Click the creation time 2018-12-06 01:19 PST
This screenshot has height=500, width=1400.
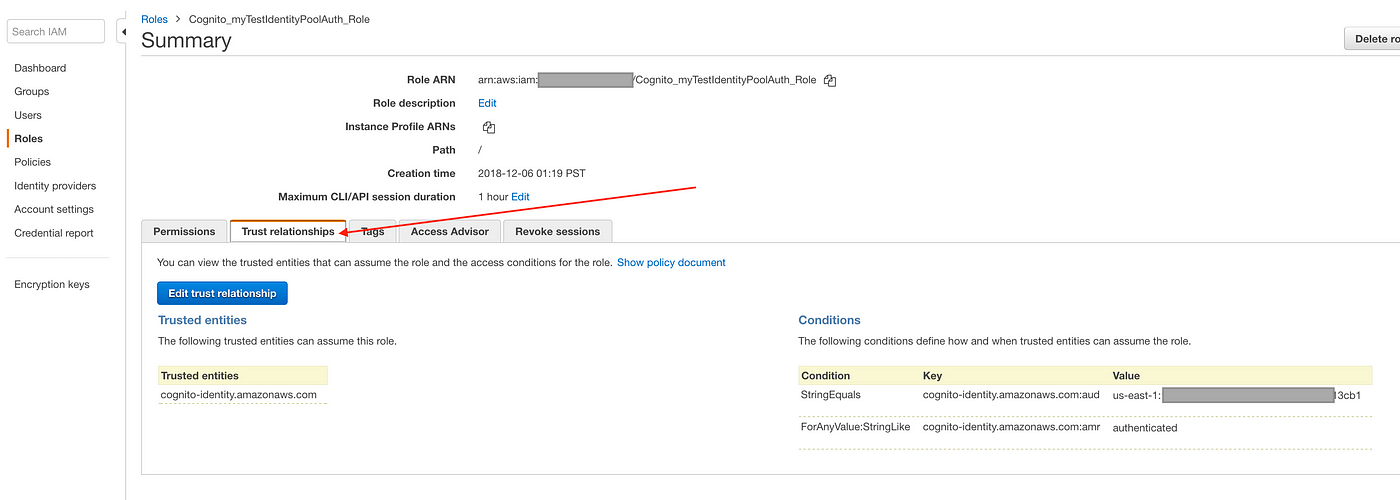pyautogui.click(x=532, y=174)
